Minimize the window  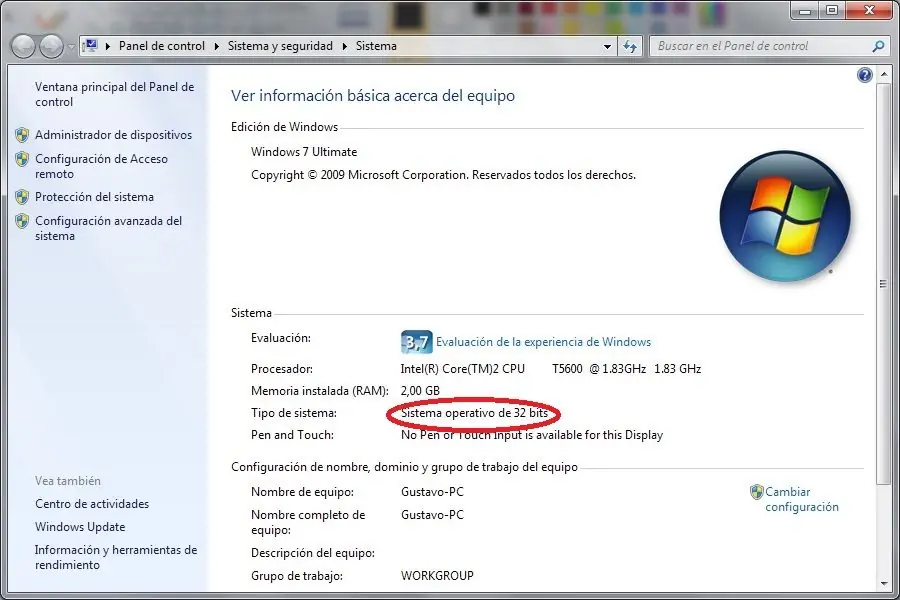[x=805, y=10]
